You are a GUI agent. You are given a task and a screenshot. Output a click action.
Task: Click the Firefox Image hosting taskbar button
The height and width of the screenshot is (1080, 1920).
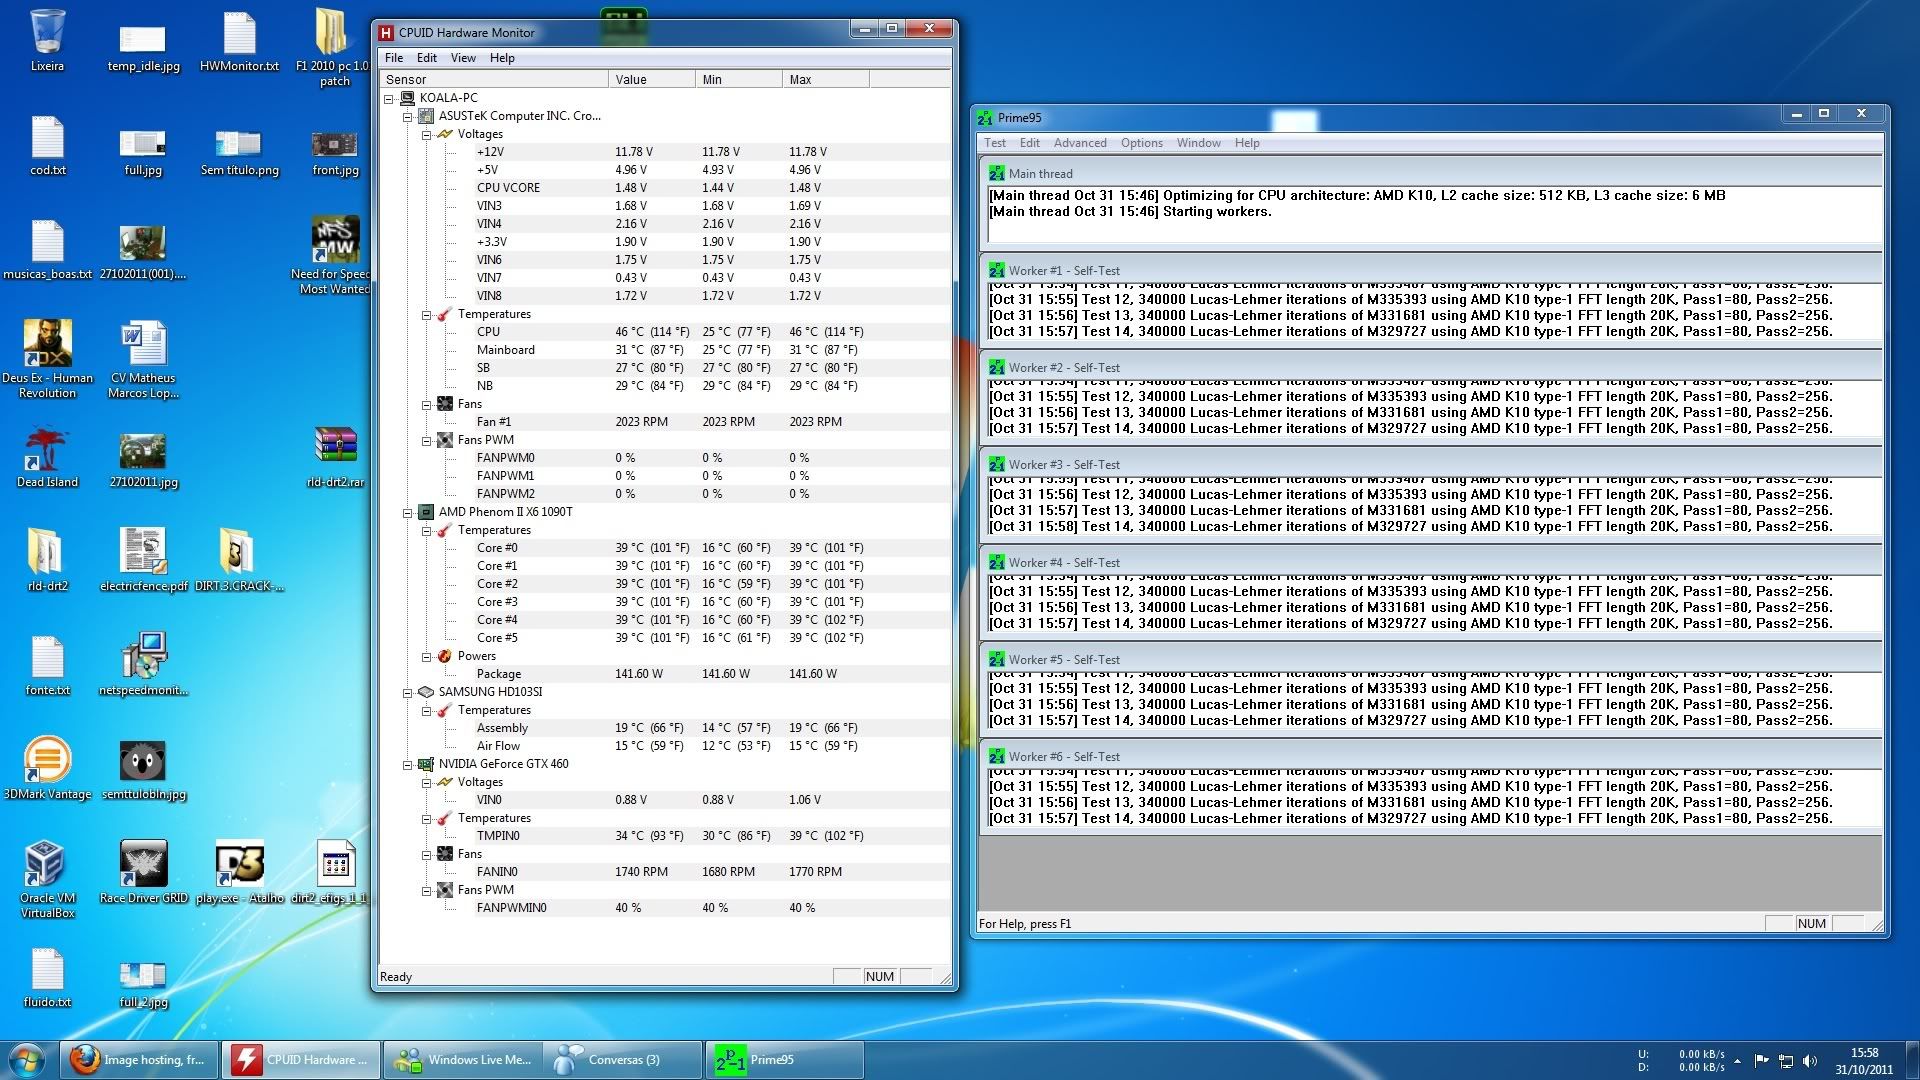[140, 1060]
